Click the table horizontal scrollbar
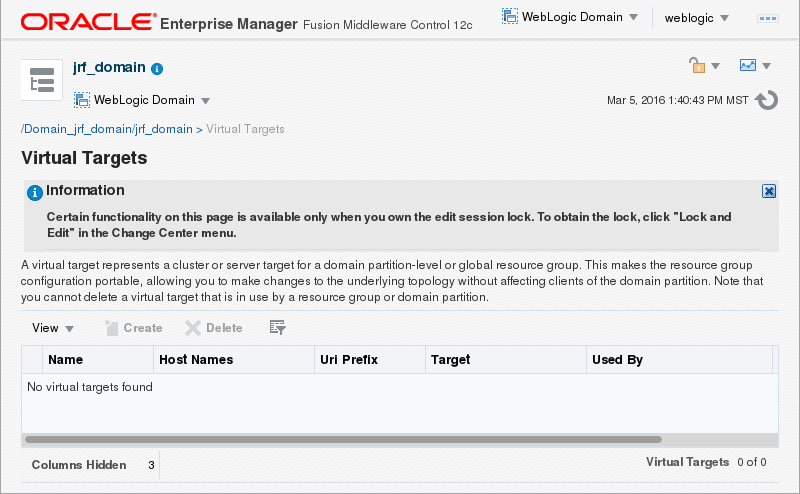 (x=342, y=439)
